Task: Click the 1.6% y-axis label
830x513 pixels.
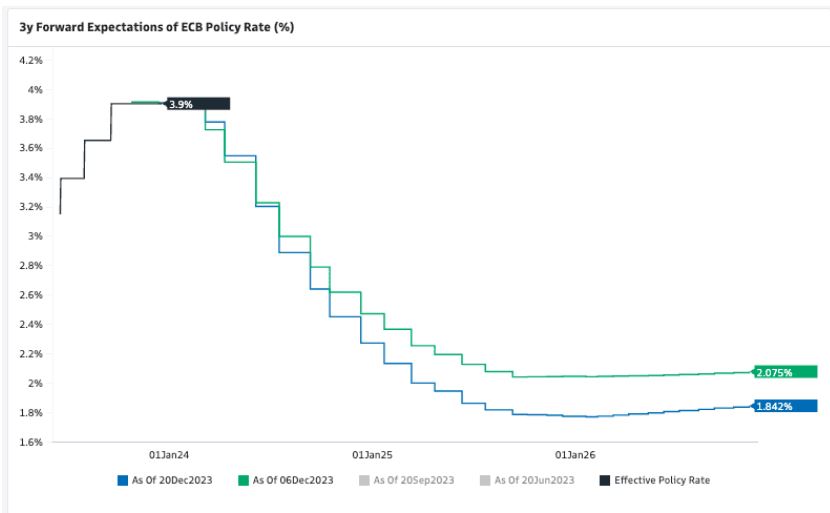Action: [x=30, y=442]
